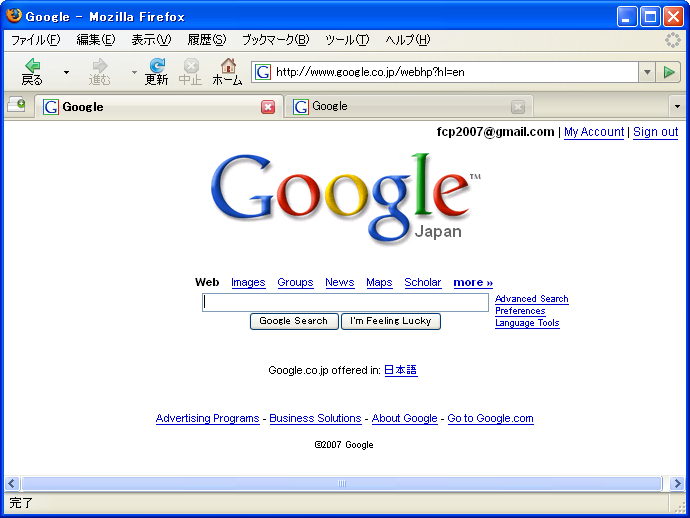Click the 完了 status bar text
The width and height of the screenshot is (690, 518).
click(21, 503)
